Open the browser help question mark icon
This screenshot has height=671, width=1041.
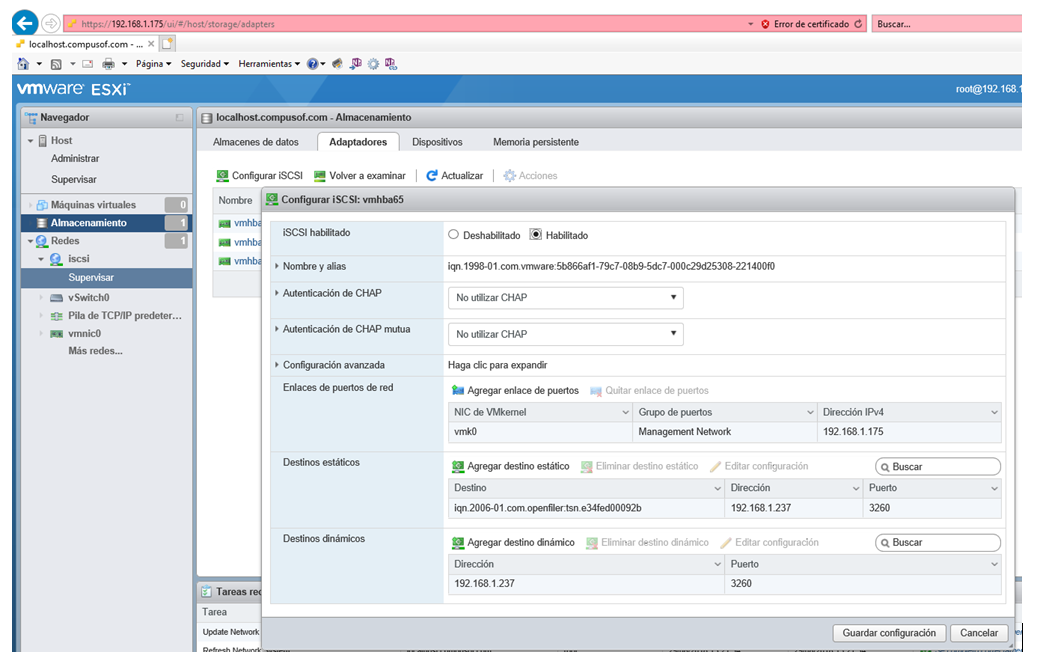click(312, 64)
